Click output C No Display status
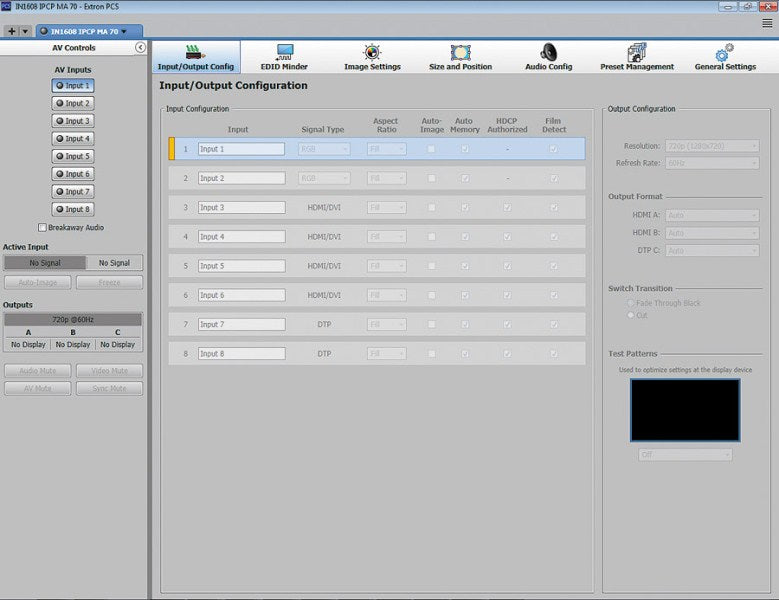The image size is (779, 600). 118,344
